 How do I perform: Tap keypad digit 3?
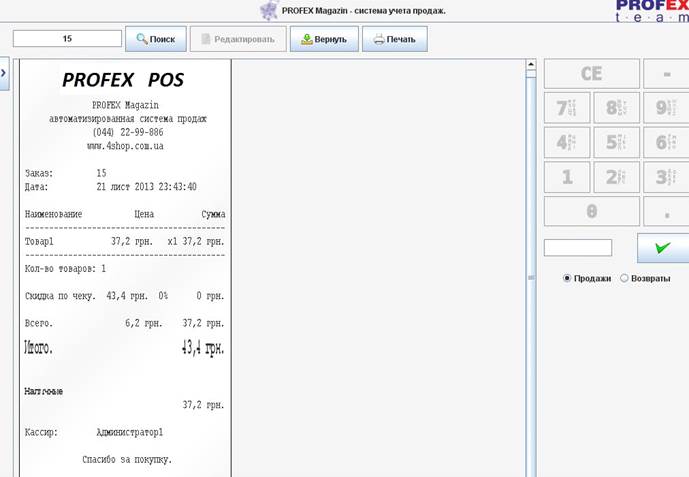(x=666, y=177)
